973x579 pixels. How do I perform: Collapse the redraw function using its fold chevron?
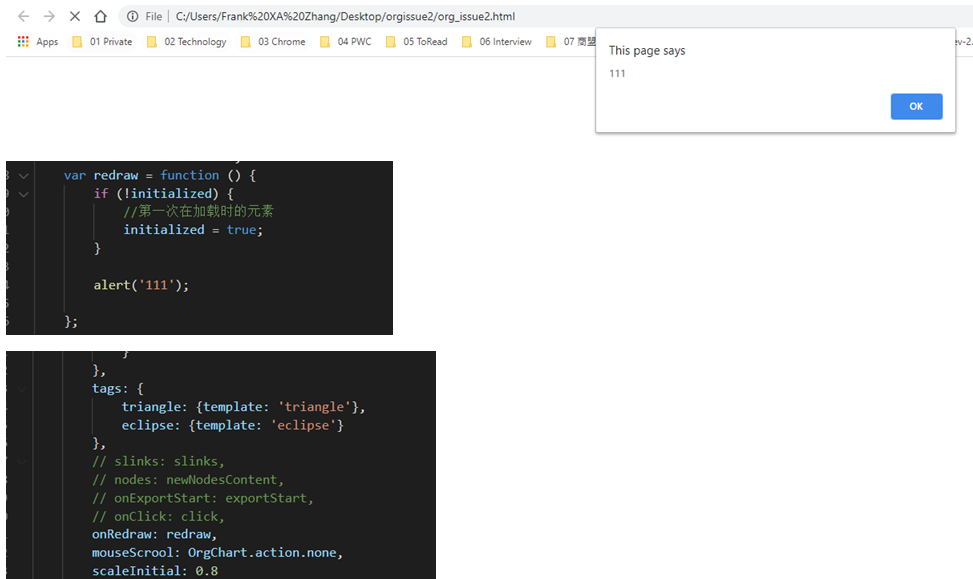[x=22, y=174]
